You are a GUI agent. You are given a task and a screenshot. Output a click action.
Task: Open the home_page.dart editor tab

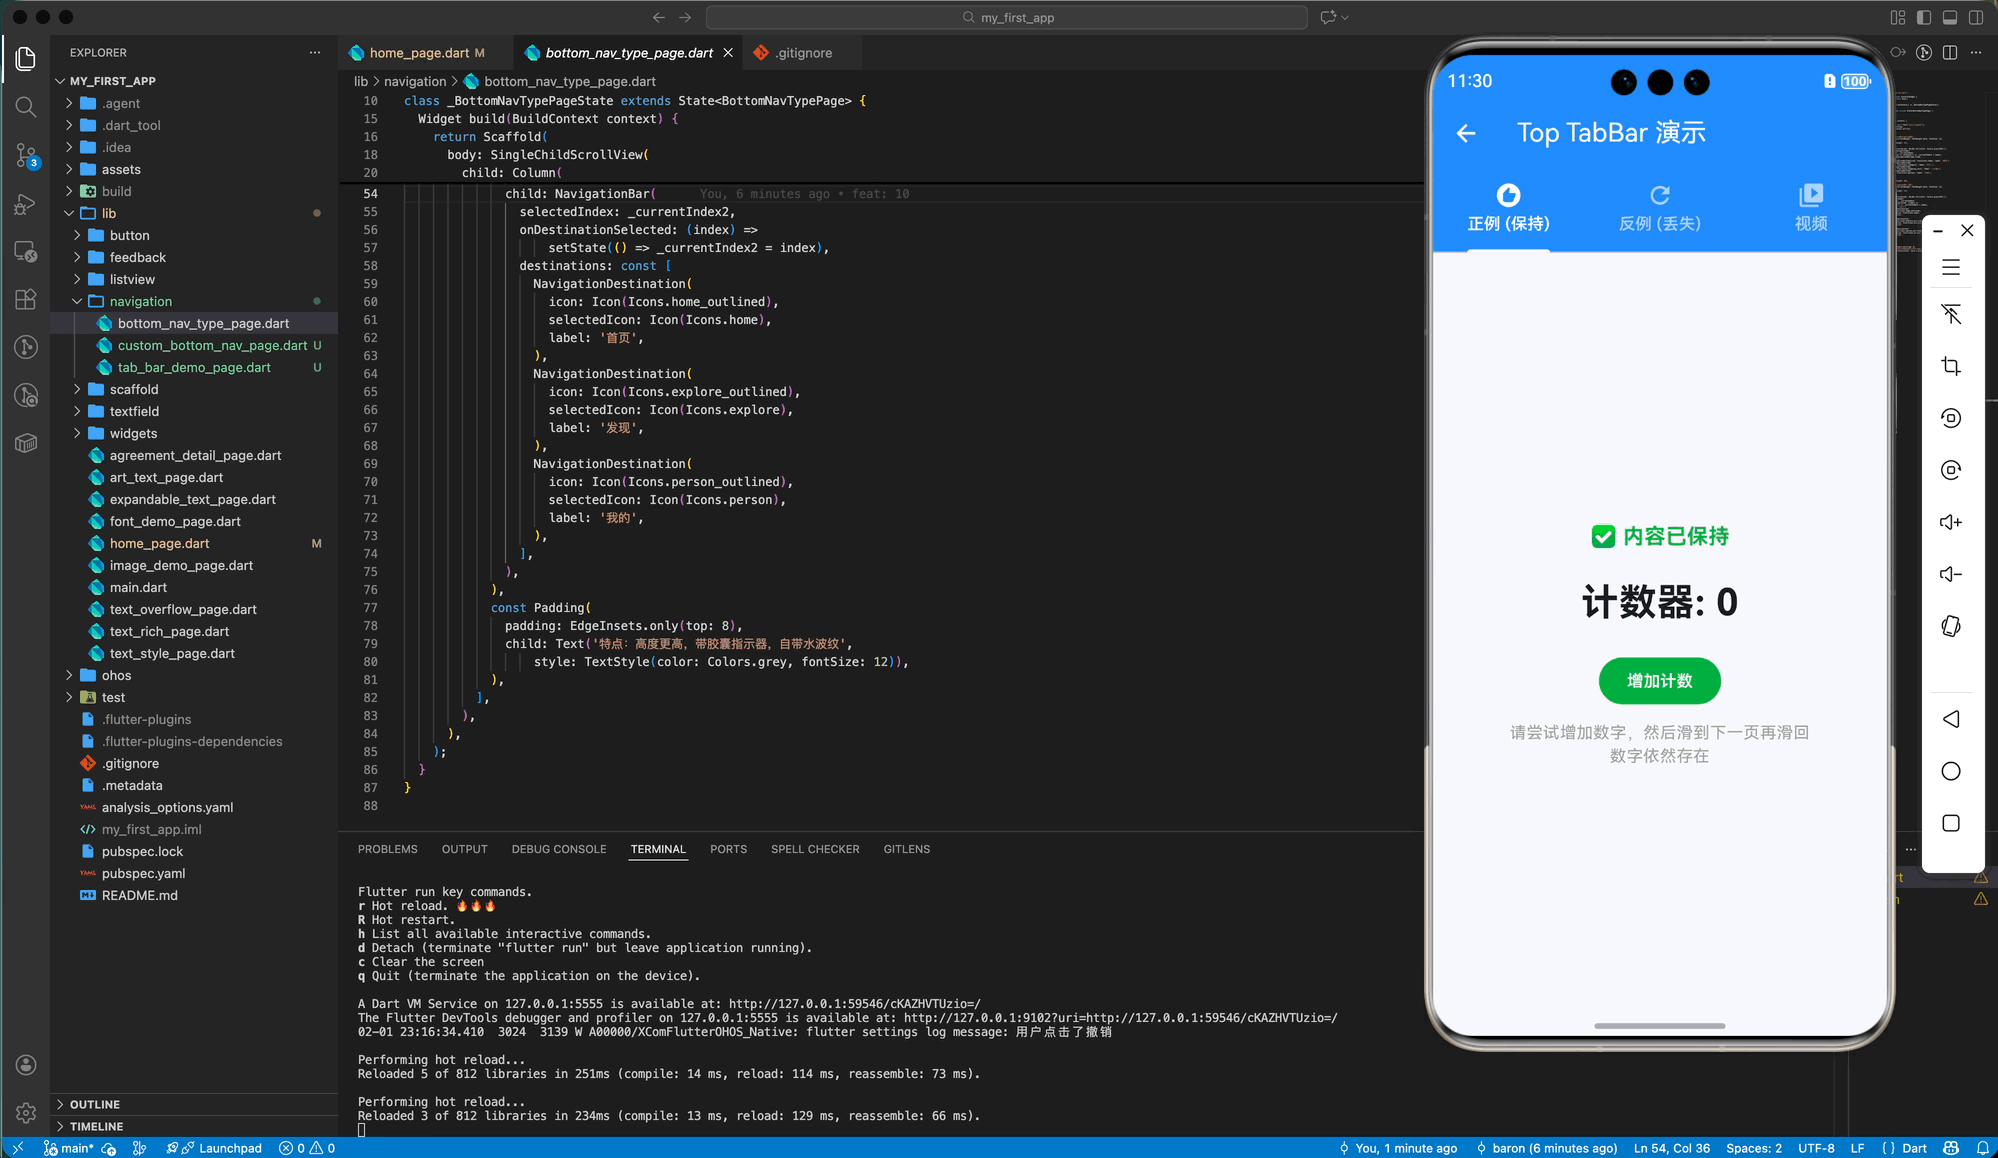tap(418, 53)
